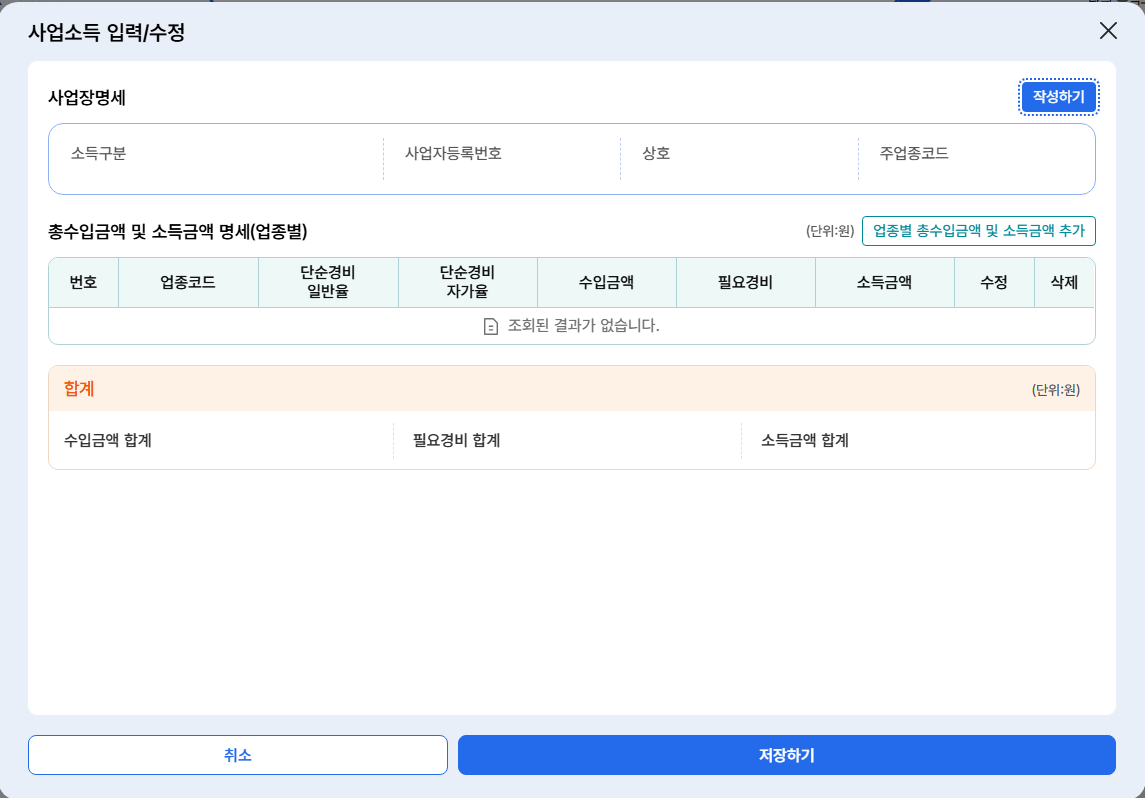Click the 사업장명세 section heading
This screenshot has width=1145, height=798.
[87, 98]
